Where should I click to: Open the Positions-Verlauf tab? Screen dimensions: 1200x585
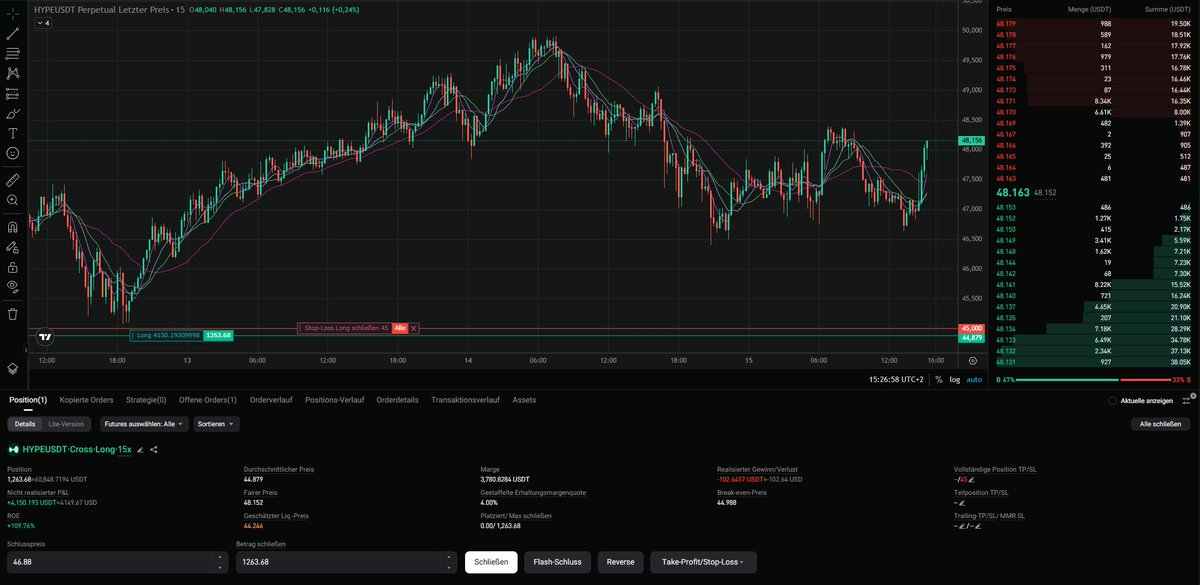coord(335,399)
